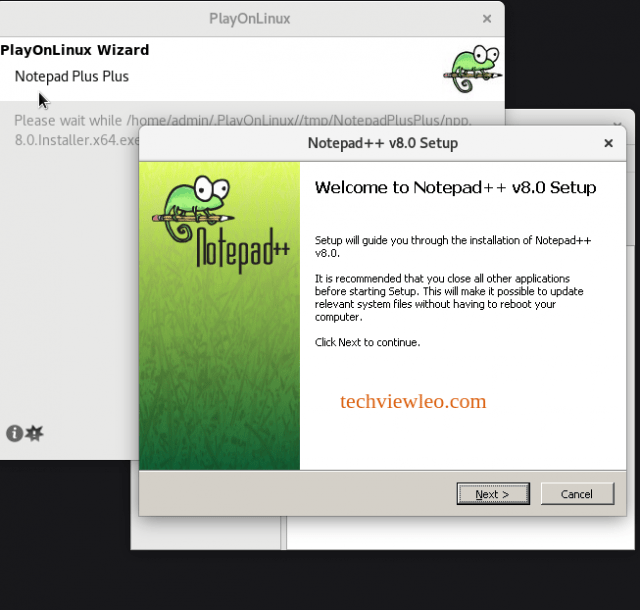The image size is (640, 610).
Task: Click the 'Click Next to continue.' text
Action: click(367, 342)
